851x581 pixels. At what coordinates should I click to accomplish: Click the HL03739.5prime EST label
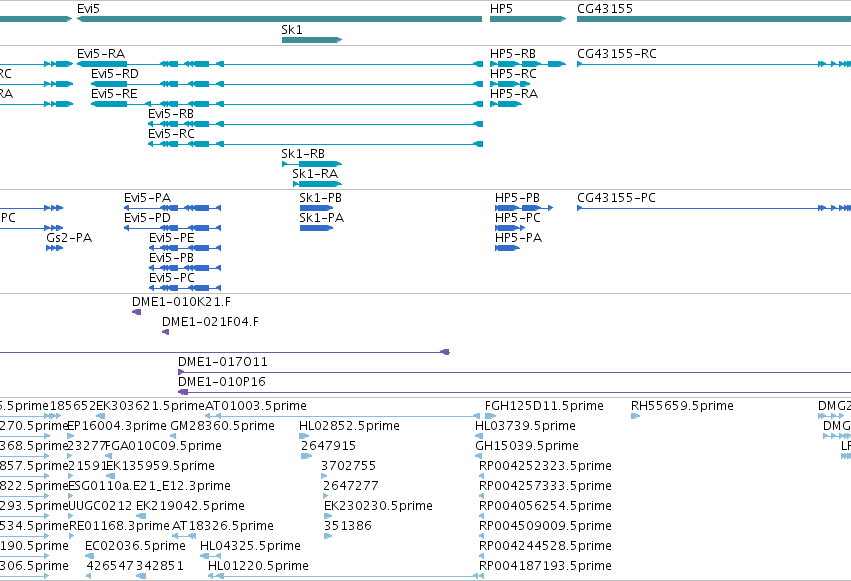click(525, 426)
